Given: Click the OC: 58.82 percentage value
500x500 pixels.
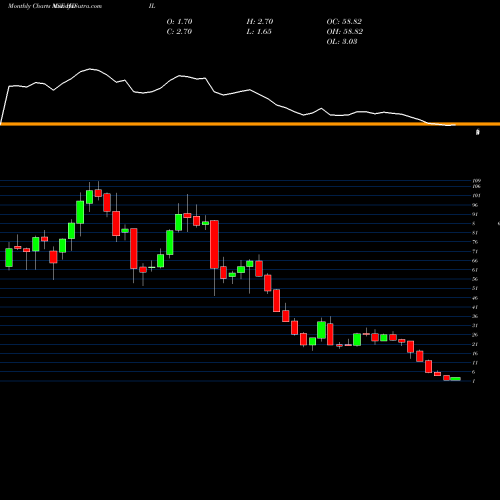Looking at the screenshot, I should pyautogui.click(x=344, y=22).
